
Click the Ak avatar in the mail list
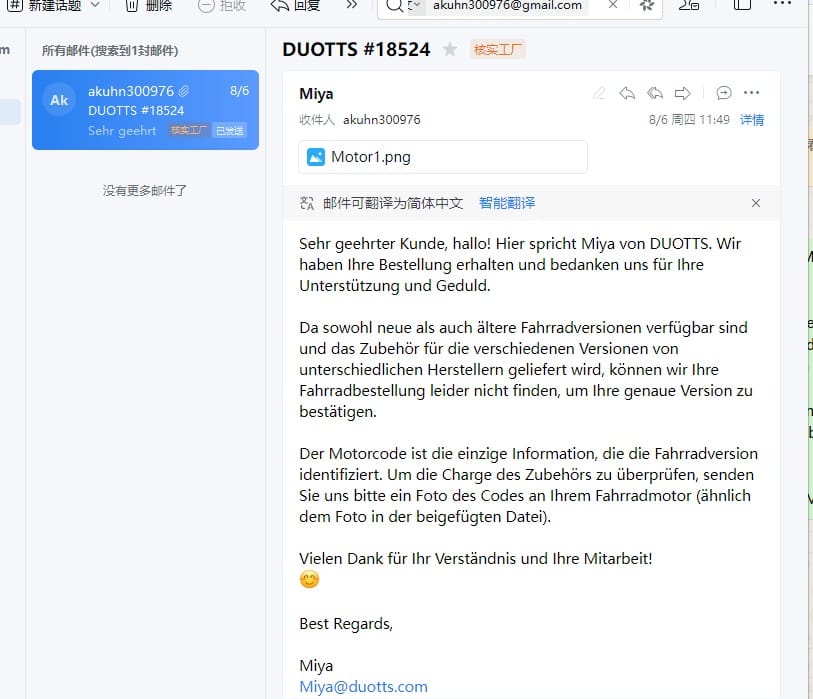click(59, 100)
